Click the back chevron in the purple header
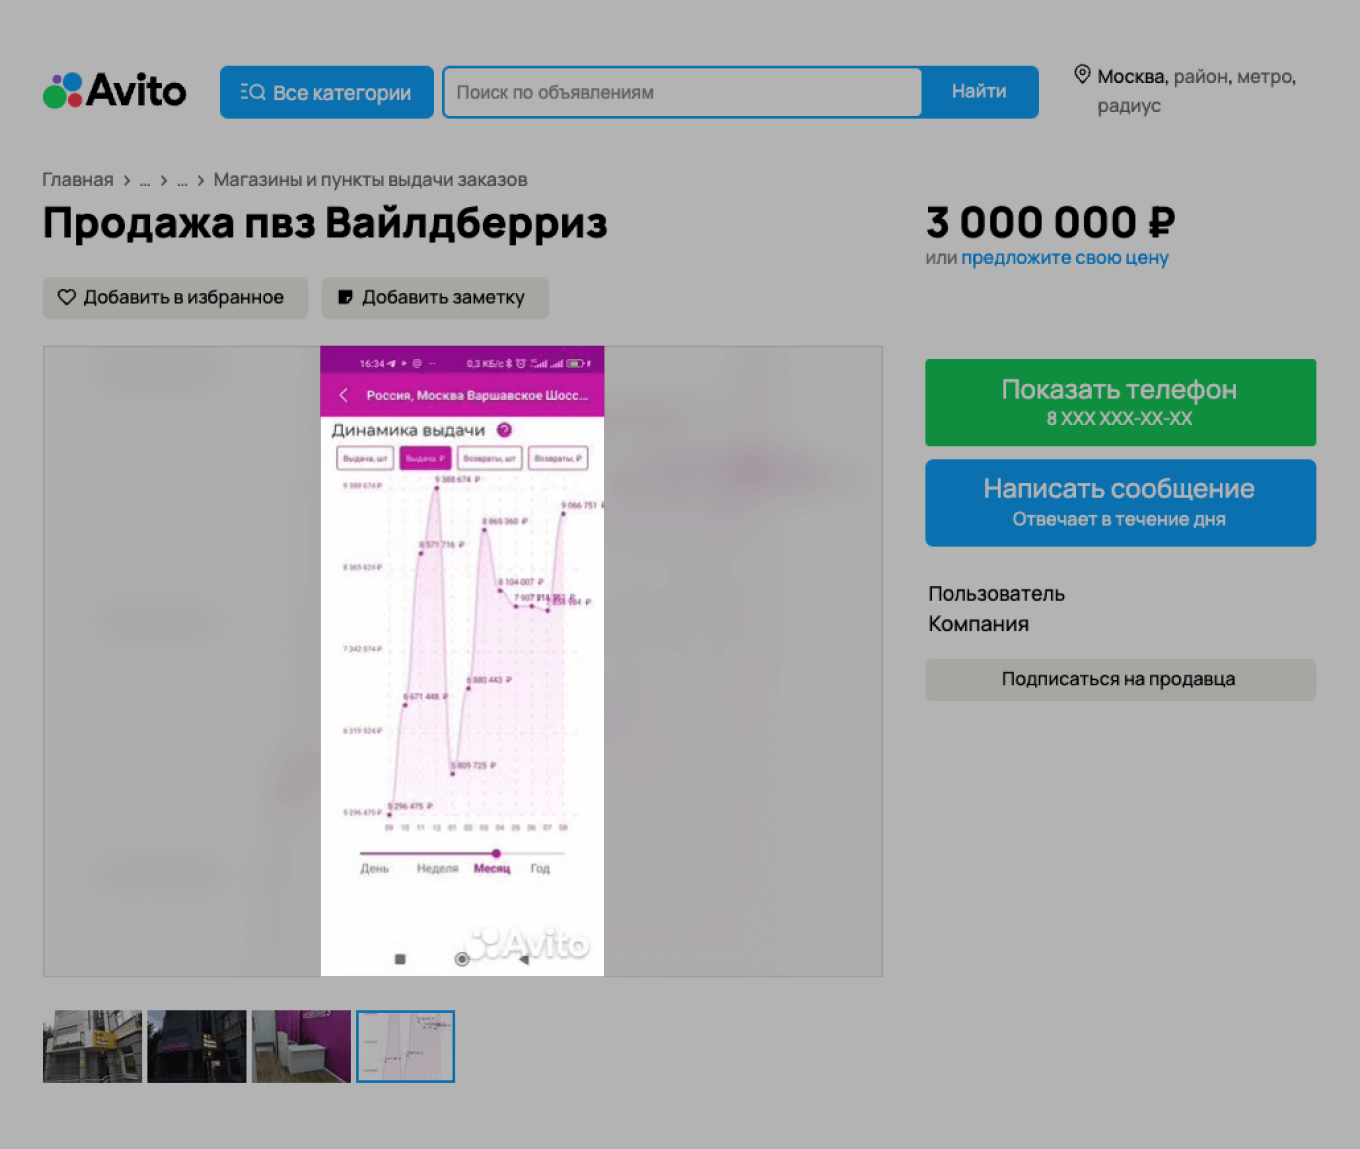 coord(341,395)
